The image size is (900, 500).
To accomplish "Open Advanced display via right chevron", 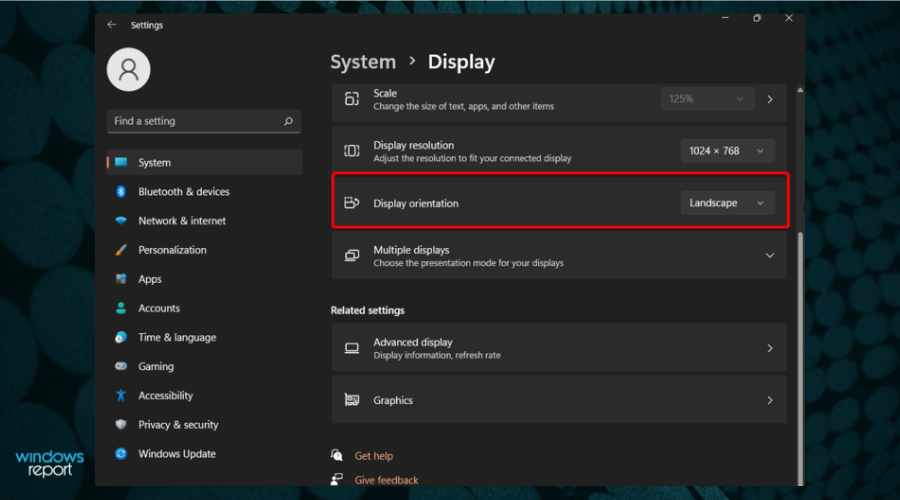I will coord(770,348).
